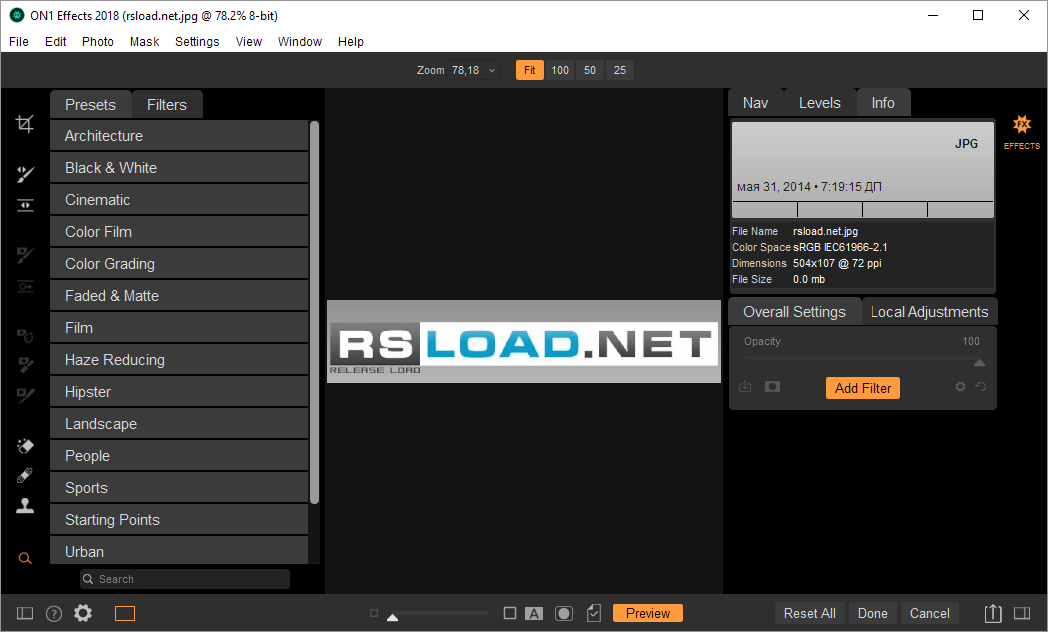Expand the Hipster preset category
This screenshot has width=1048, height=632.
pos(179,392)
